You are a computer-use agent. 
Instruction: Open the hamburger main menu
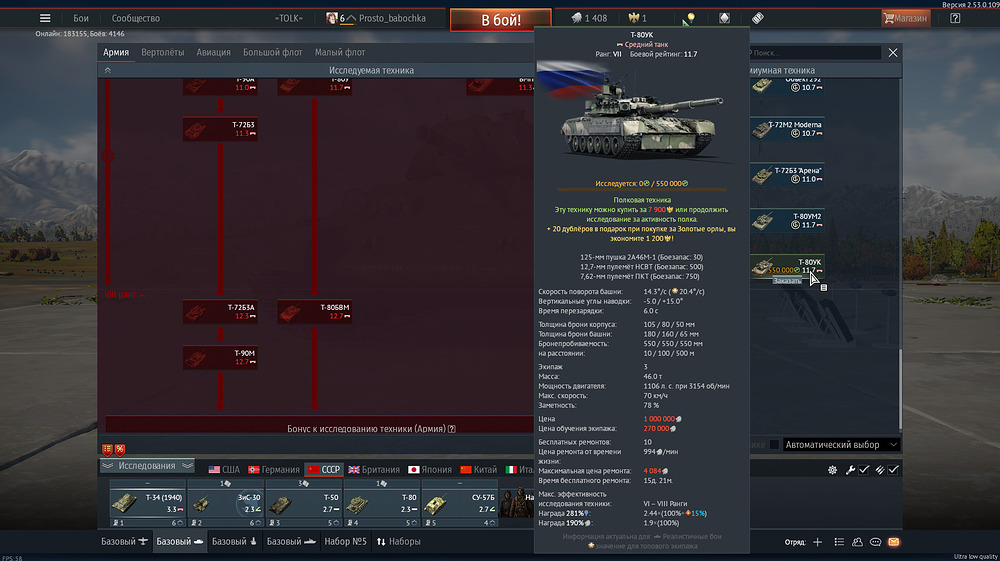click(44, 18)
